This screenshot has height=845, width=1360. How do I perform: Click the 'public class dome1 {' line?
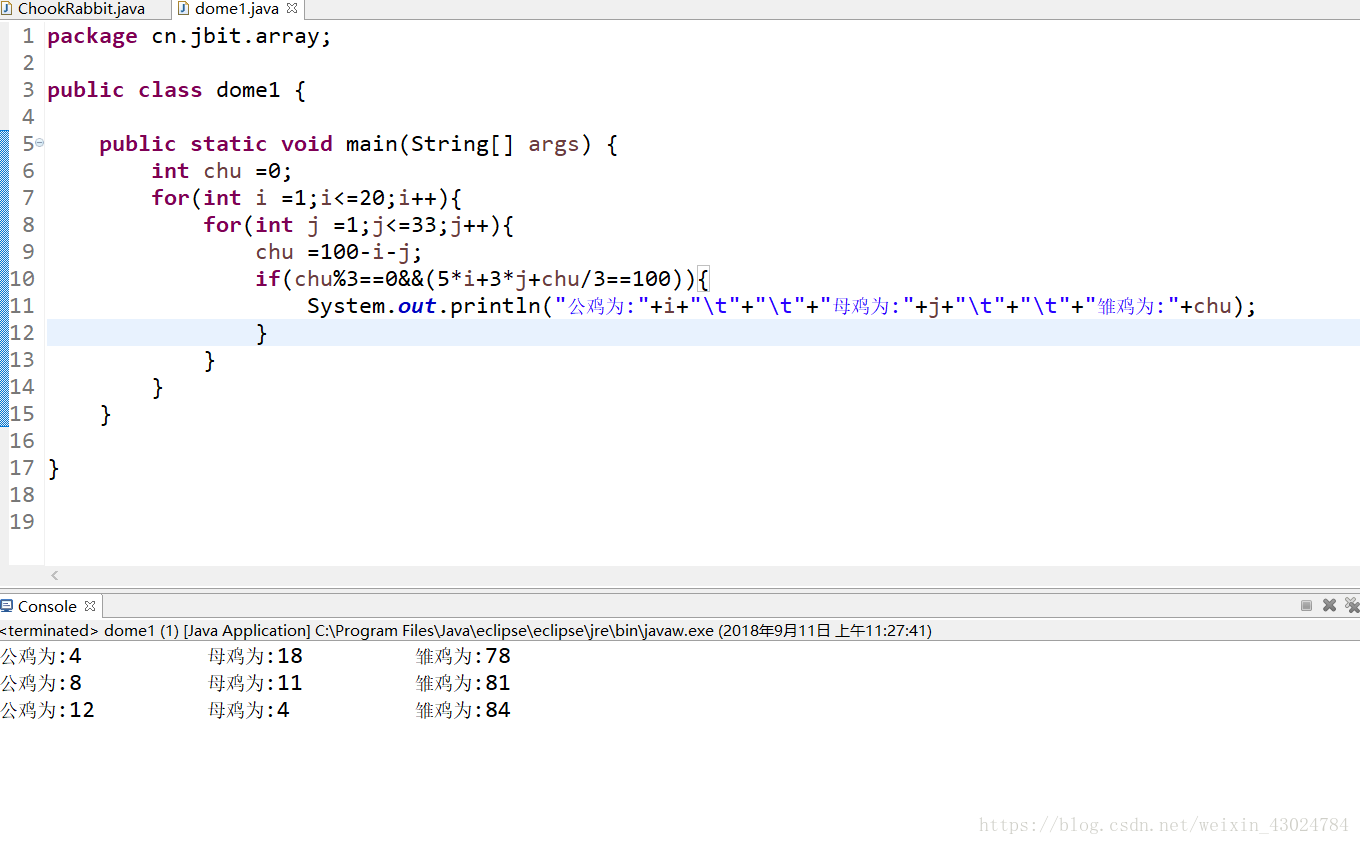pos(176,90)
